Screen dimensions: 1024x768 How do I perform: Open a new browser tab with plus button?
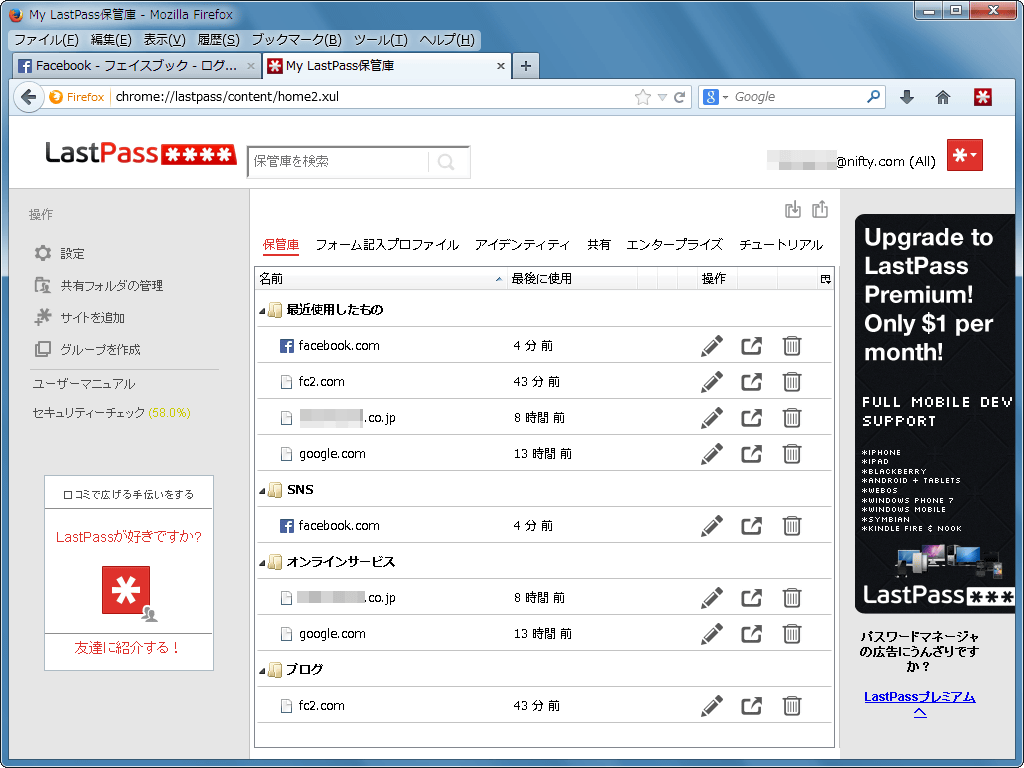pyautogui.click(x=526, y=66)
